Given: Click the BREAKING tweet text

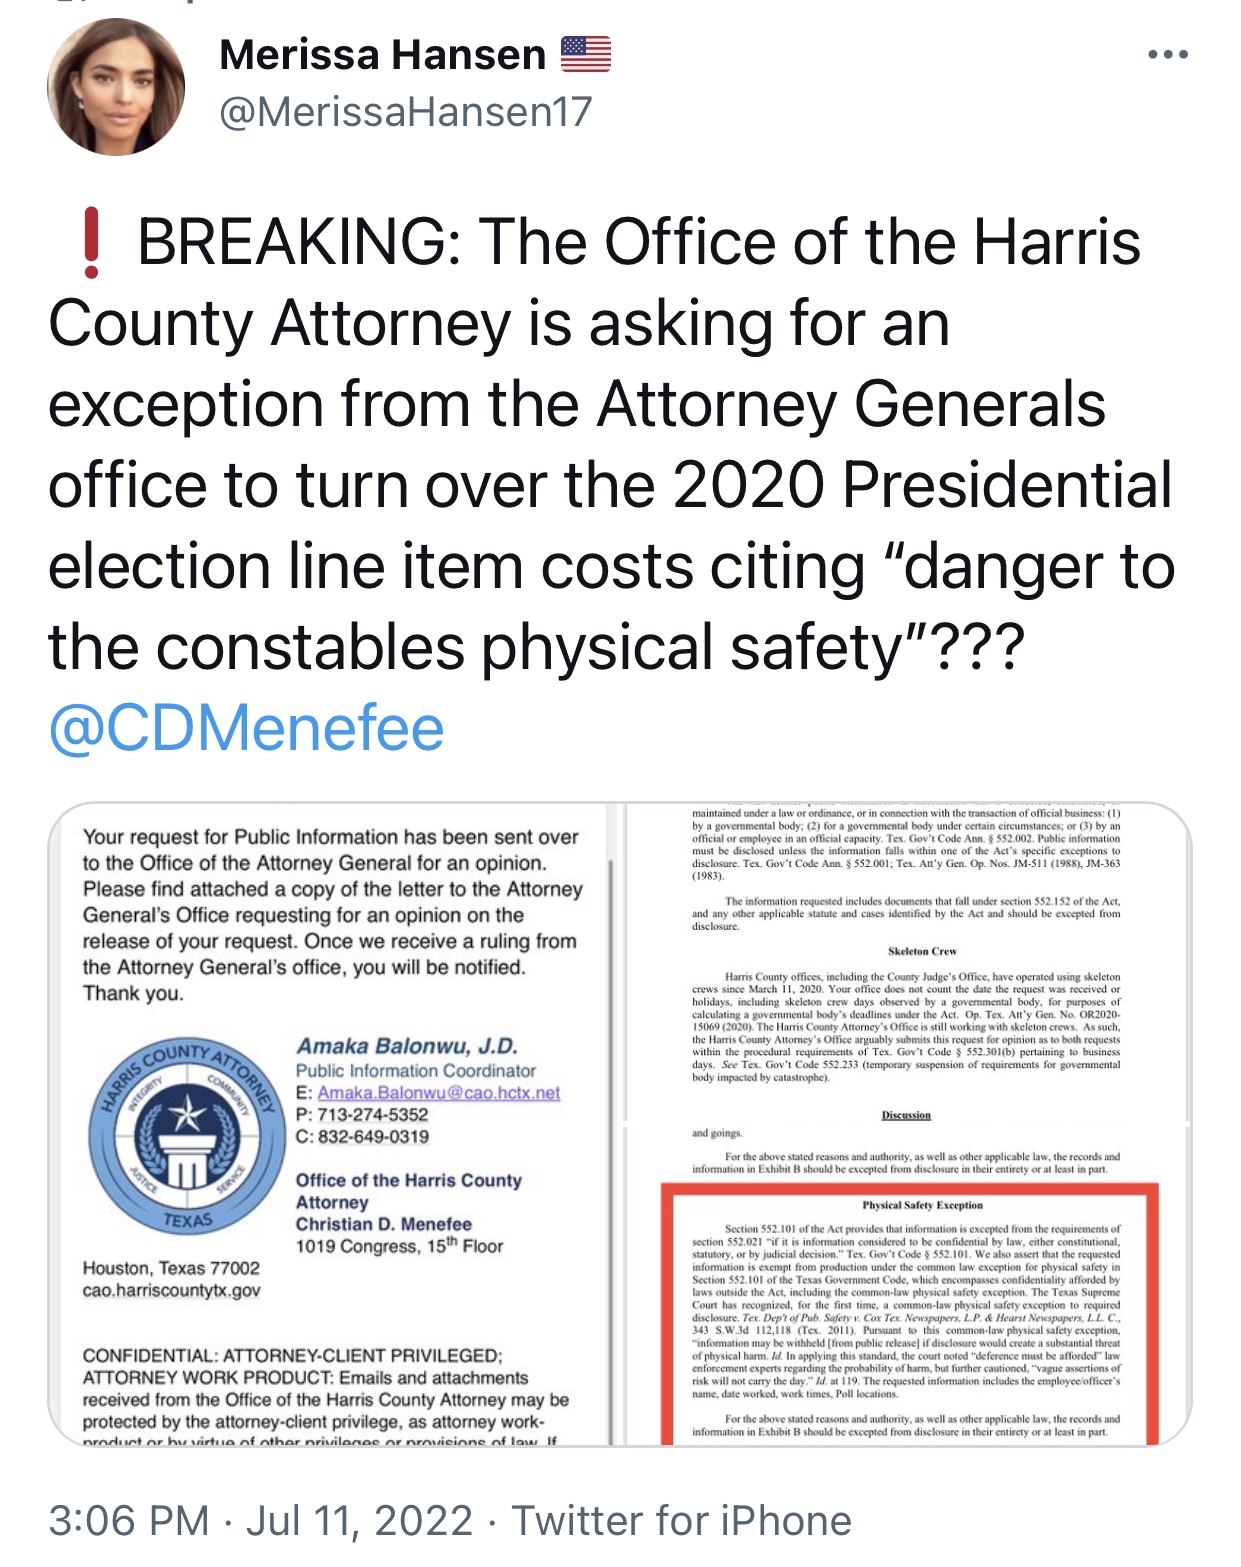Looking at the screenshot, I should point(610,445).
